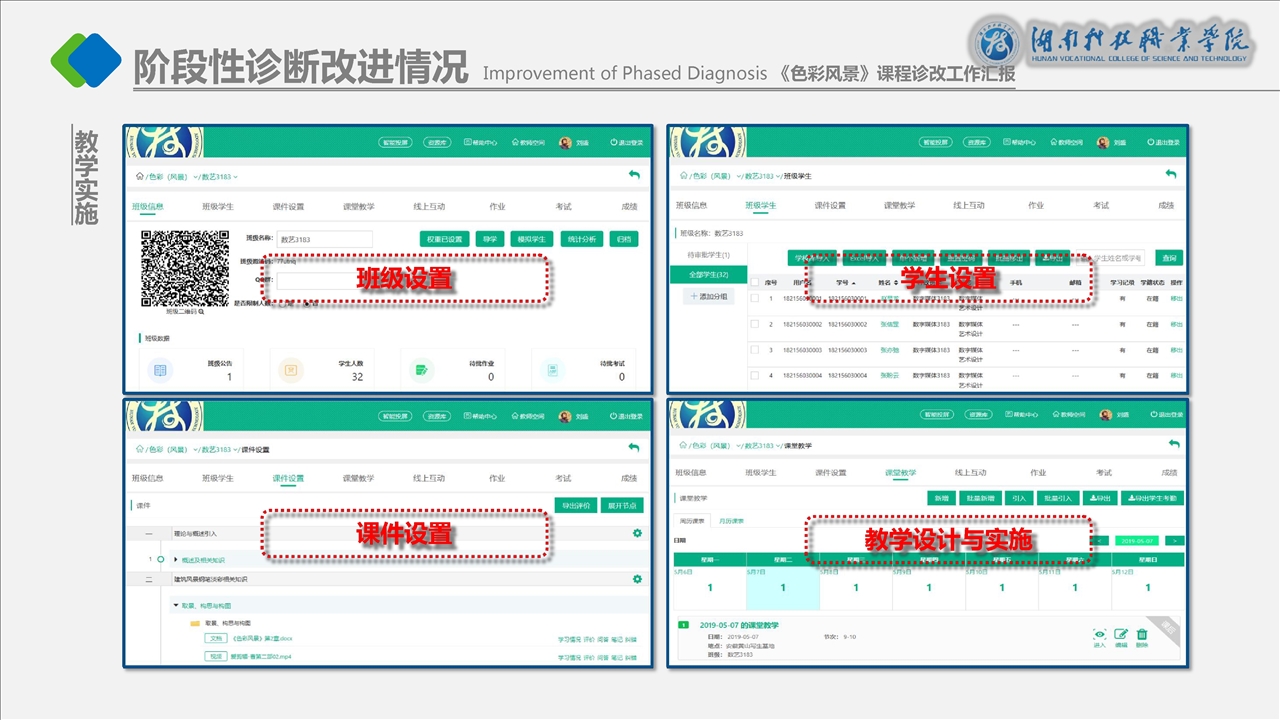Click the 统计分析 button

[x=581, y=239]
